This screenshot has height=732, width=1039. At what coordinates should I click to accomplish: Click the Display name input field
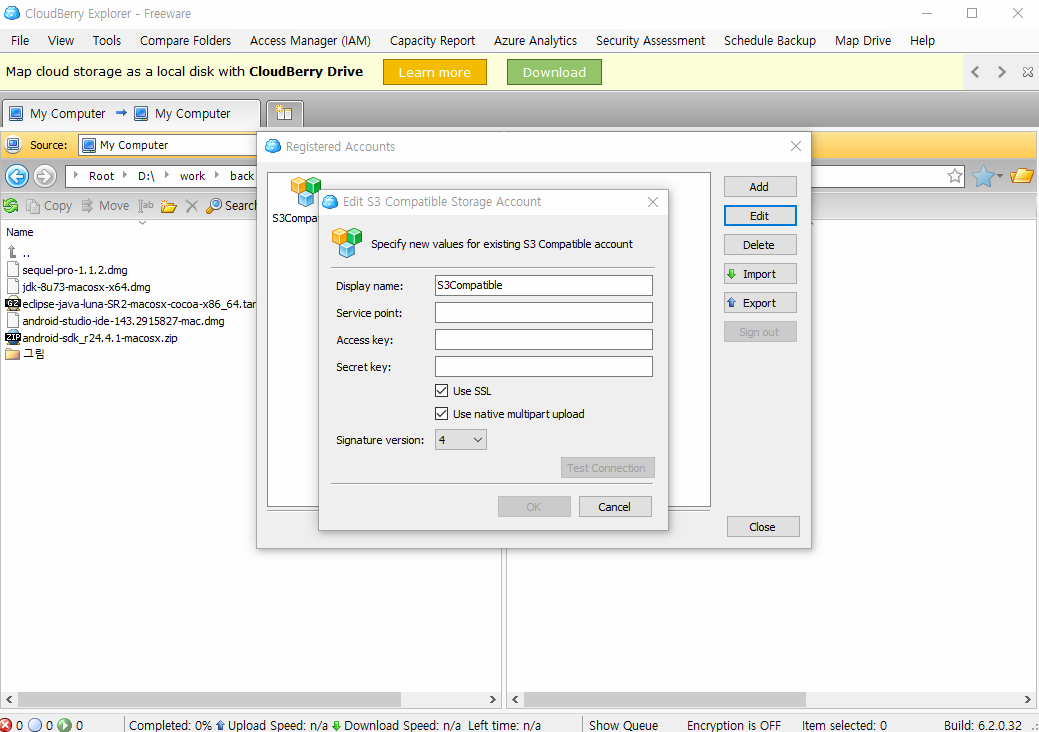pyautogui.click(x=543, y=286)
